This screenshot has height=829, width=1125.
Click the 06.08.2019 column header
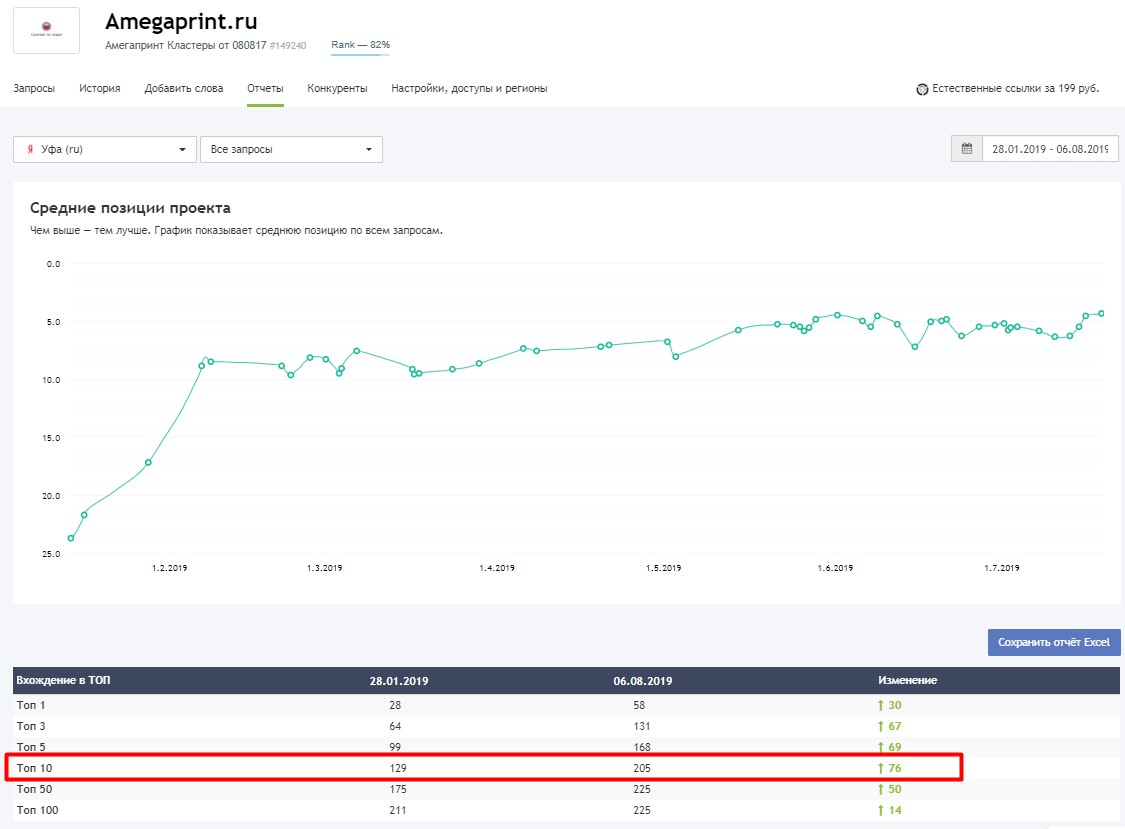[x=643, y=680]
